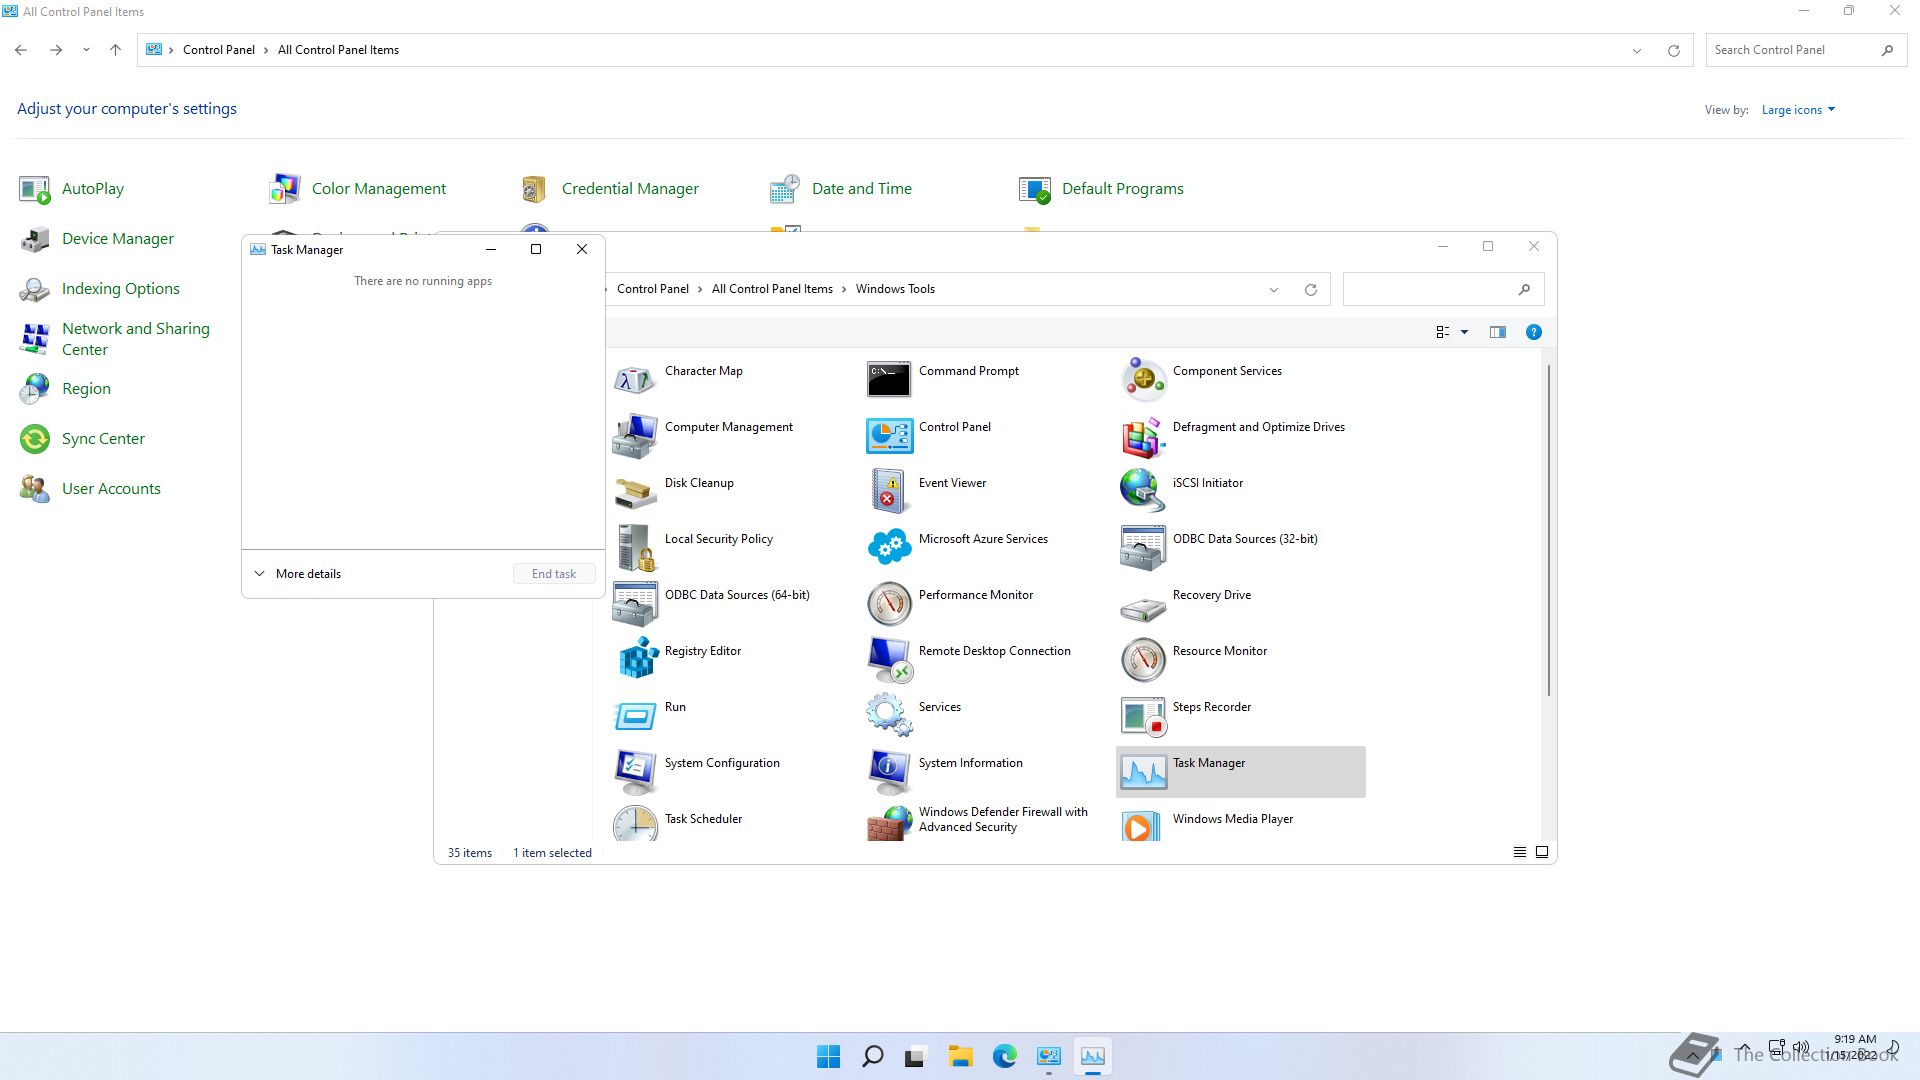Go up one level in Control Panel
Image resolution: width=1920 pixels, height=1080 pixels.
[115, 50]
